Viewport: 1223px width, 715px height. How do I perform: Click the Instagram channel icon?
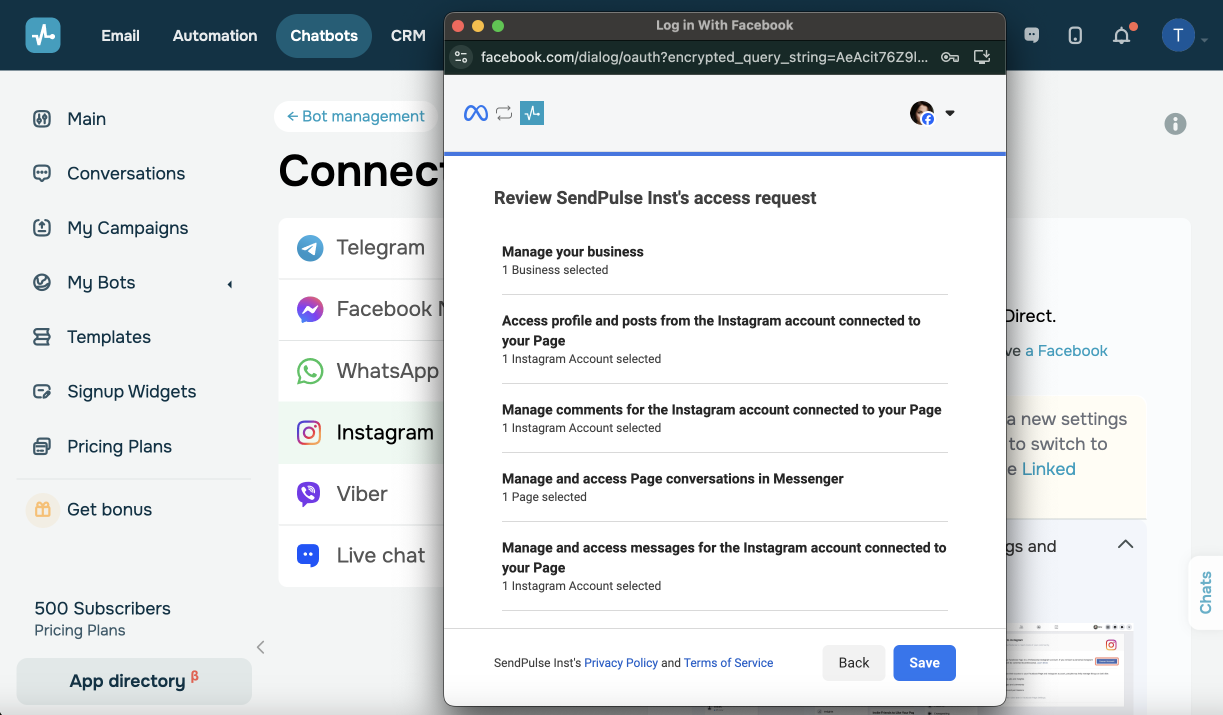pos(311,432)
